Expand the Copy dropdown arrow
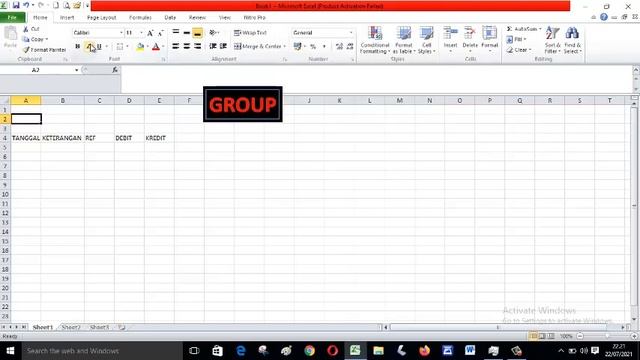 (x=47, y=39)
